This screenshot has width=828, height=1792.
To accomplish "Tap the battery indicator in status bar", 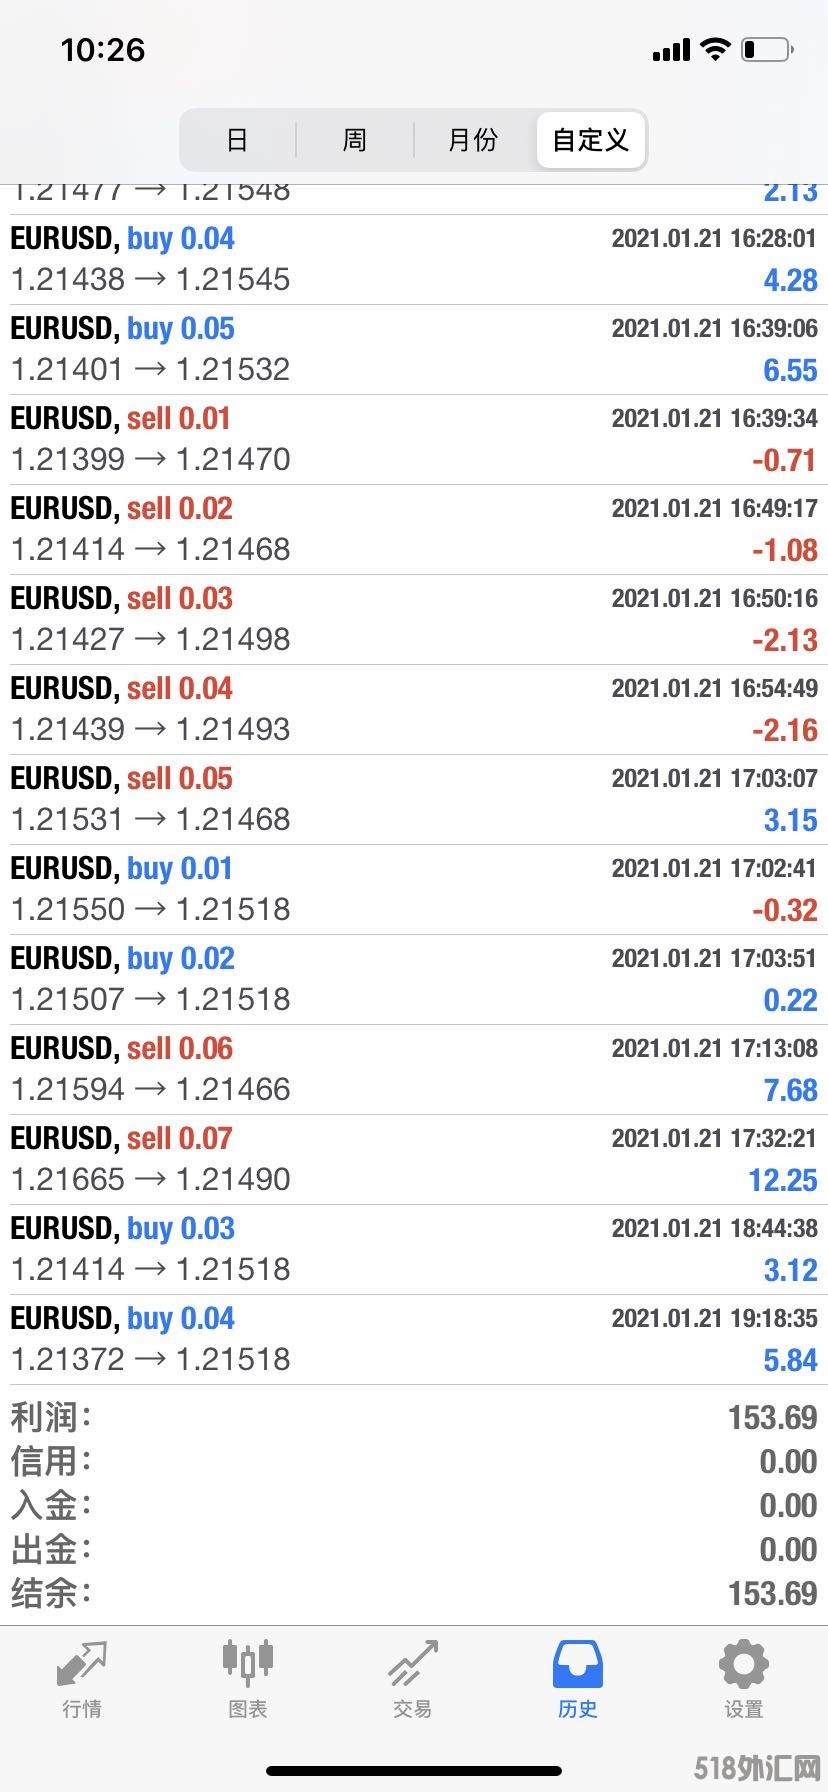I will (x=767, y=49).
